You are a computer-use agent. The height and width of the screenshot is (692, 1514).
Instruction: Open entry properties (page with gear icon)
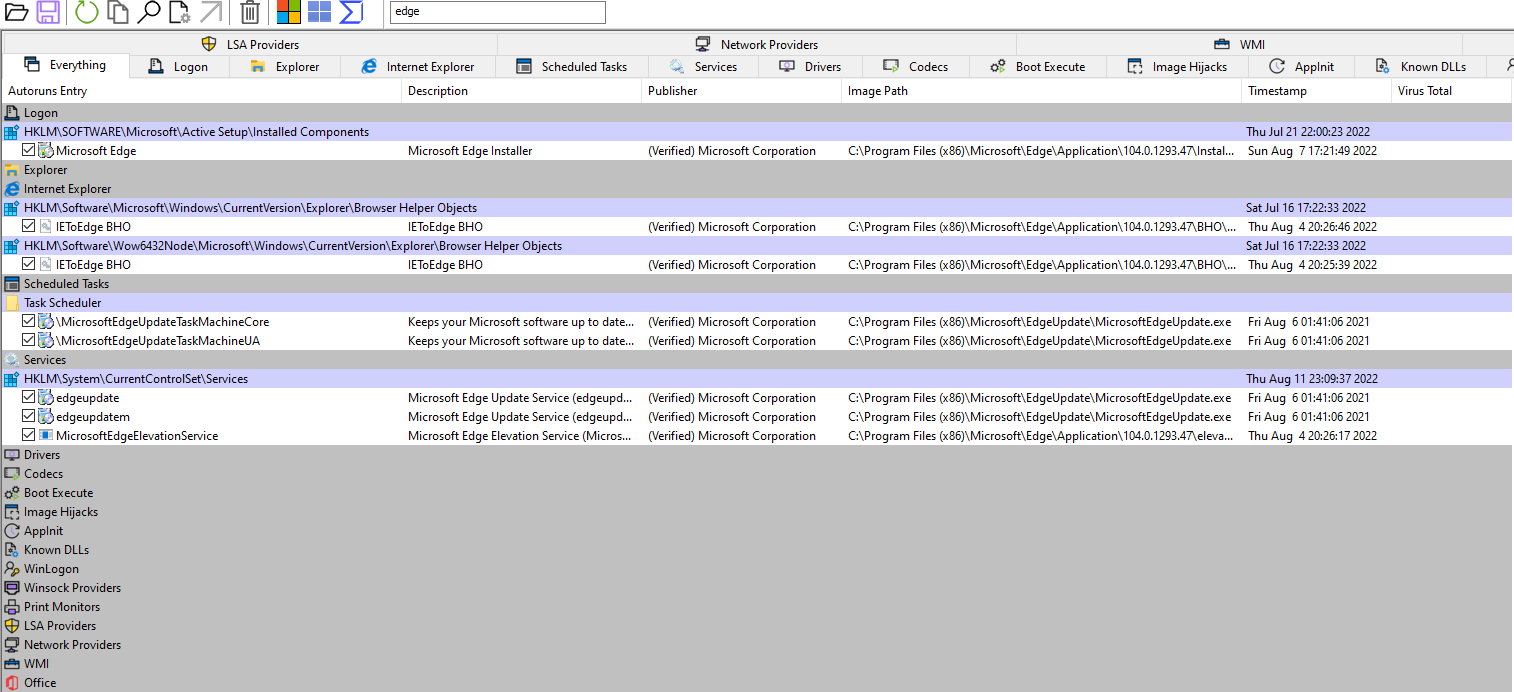180,12
